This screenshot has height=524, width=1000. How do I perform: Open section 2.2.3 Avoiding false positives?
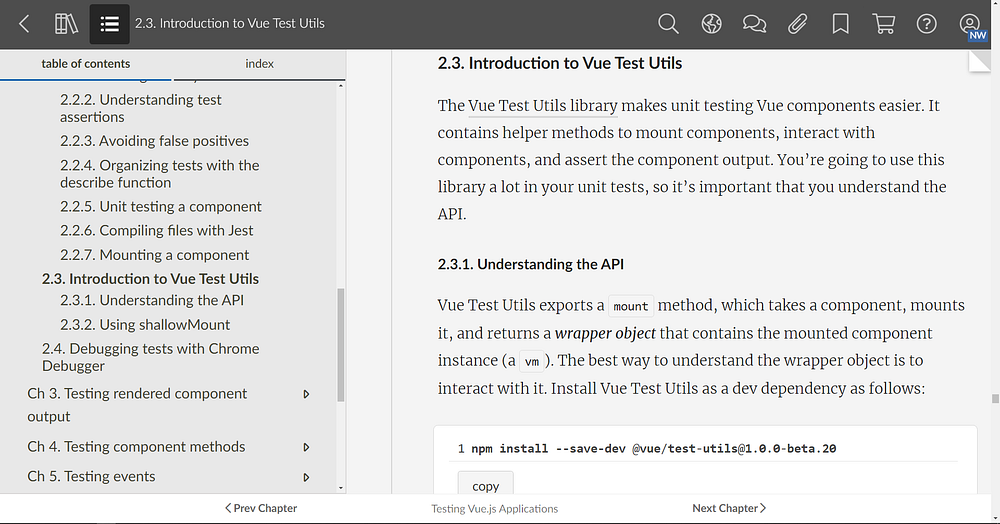click(154, 141)
